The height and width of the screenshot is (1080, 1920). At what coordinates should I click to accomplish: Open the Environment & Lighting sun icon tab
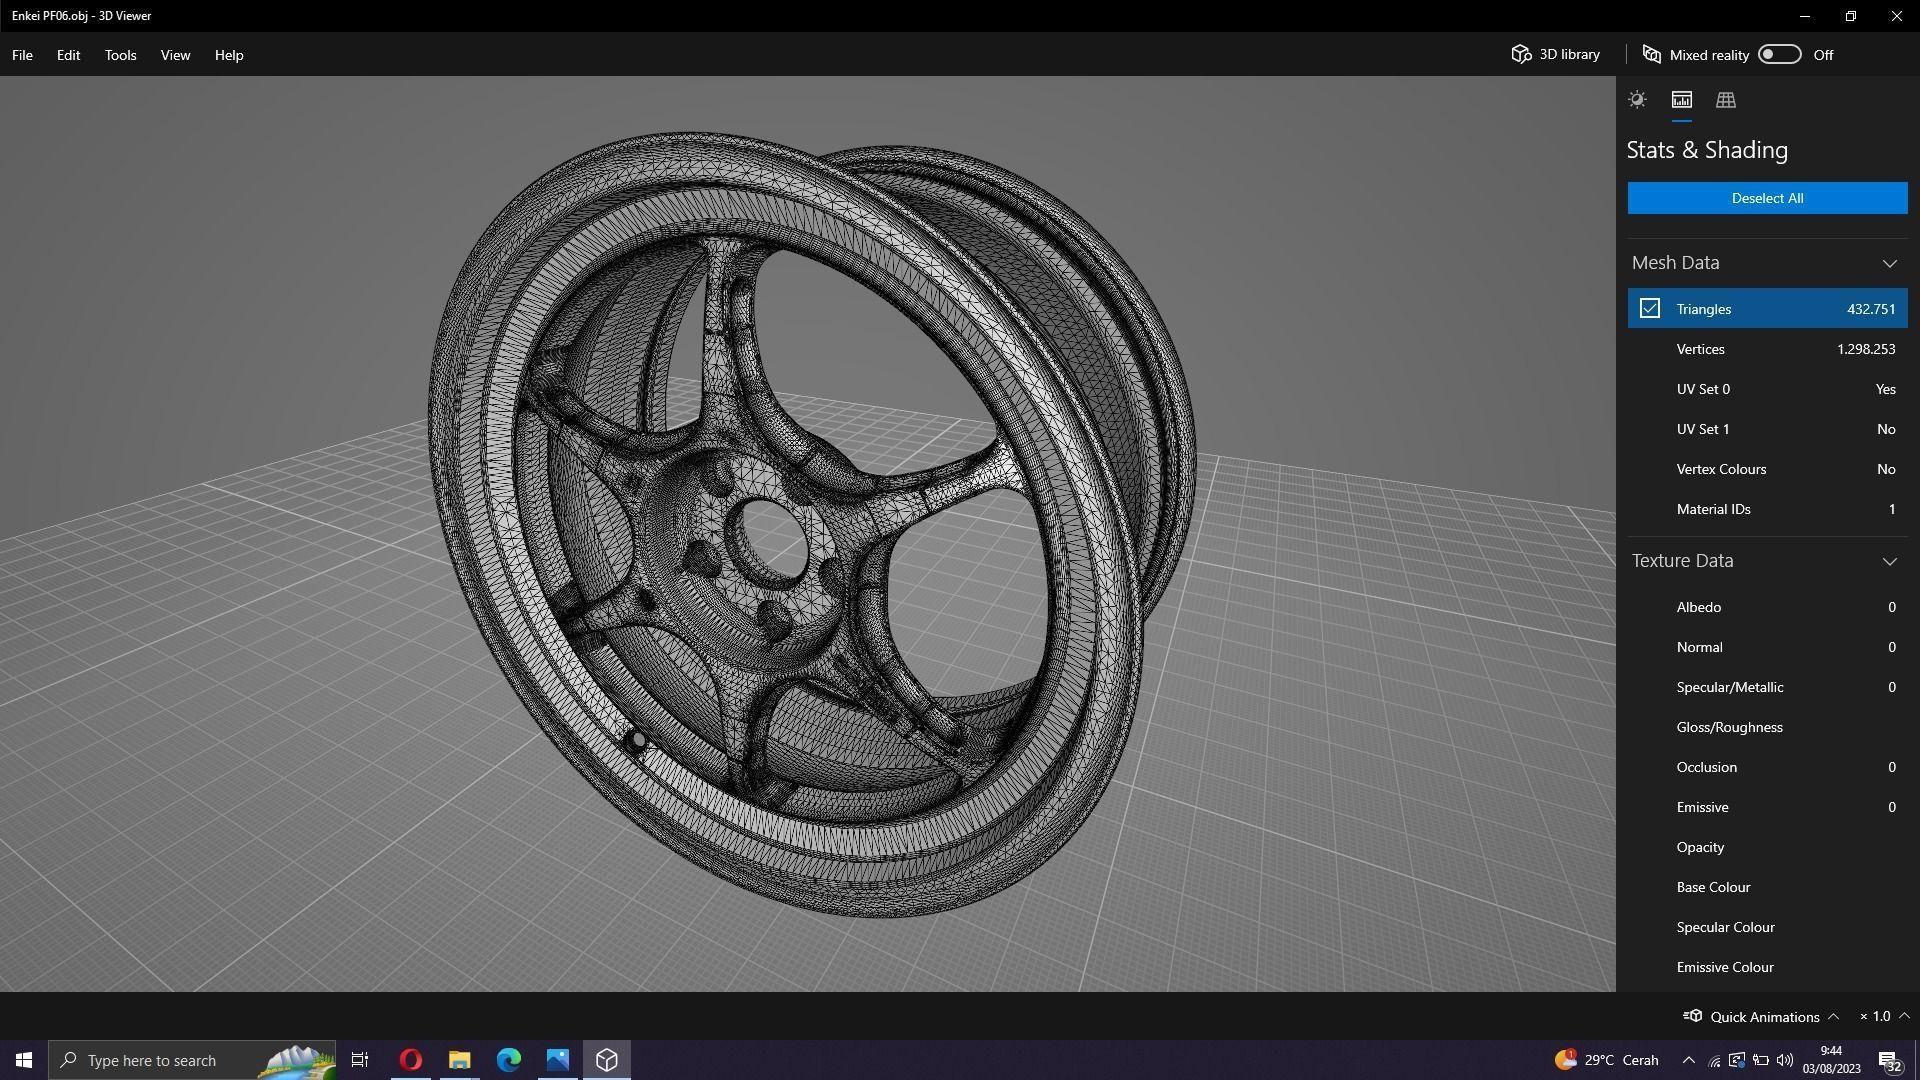[1637, 100]
